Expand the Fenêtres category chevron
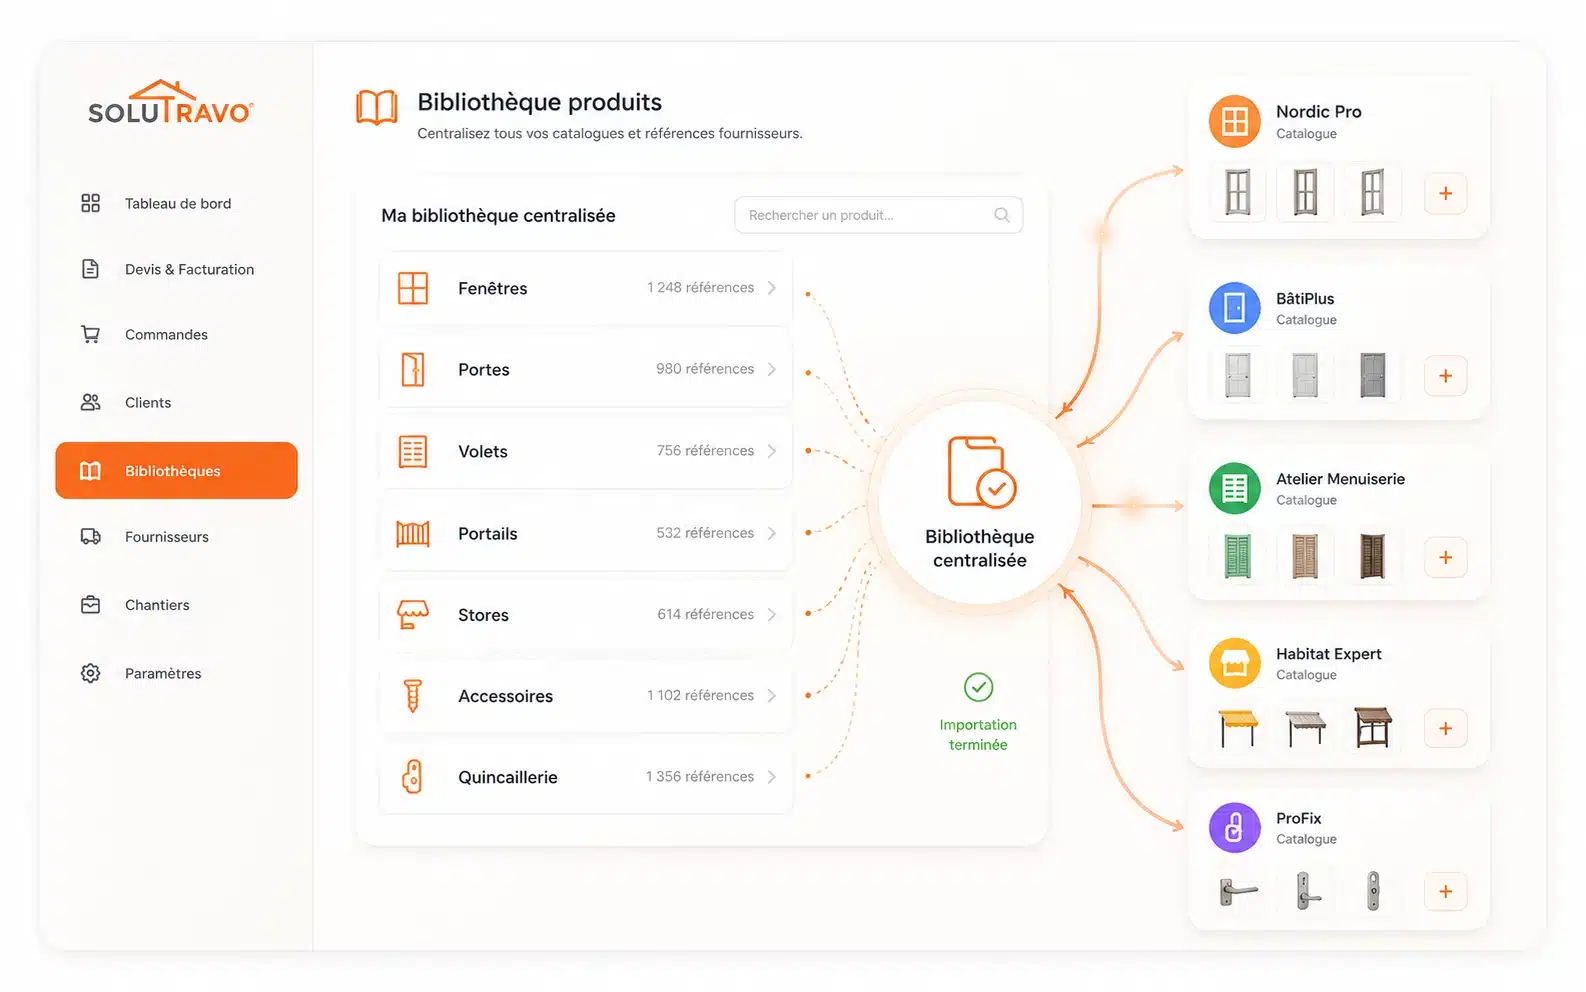The width and height of the screenshot is (1586, 992). pos(771,288)
